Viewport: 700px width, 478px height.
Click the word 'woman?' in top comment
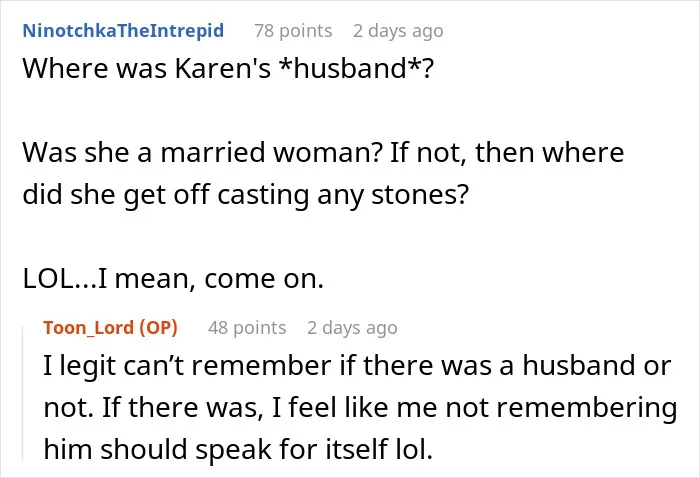tap(328, 152)
